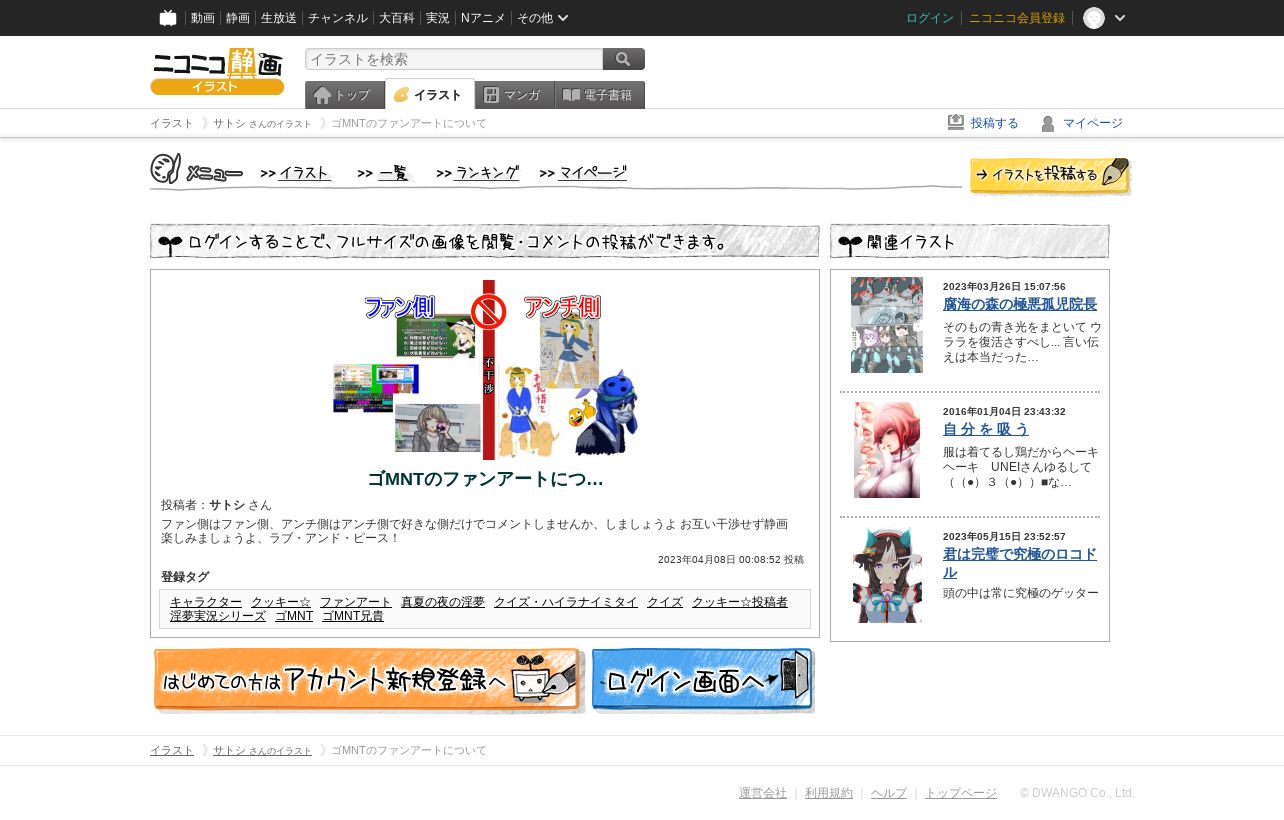Expand the account menu chevron
Screen dimensions: 1284x820
[1120, 18]
